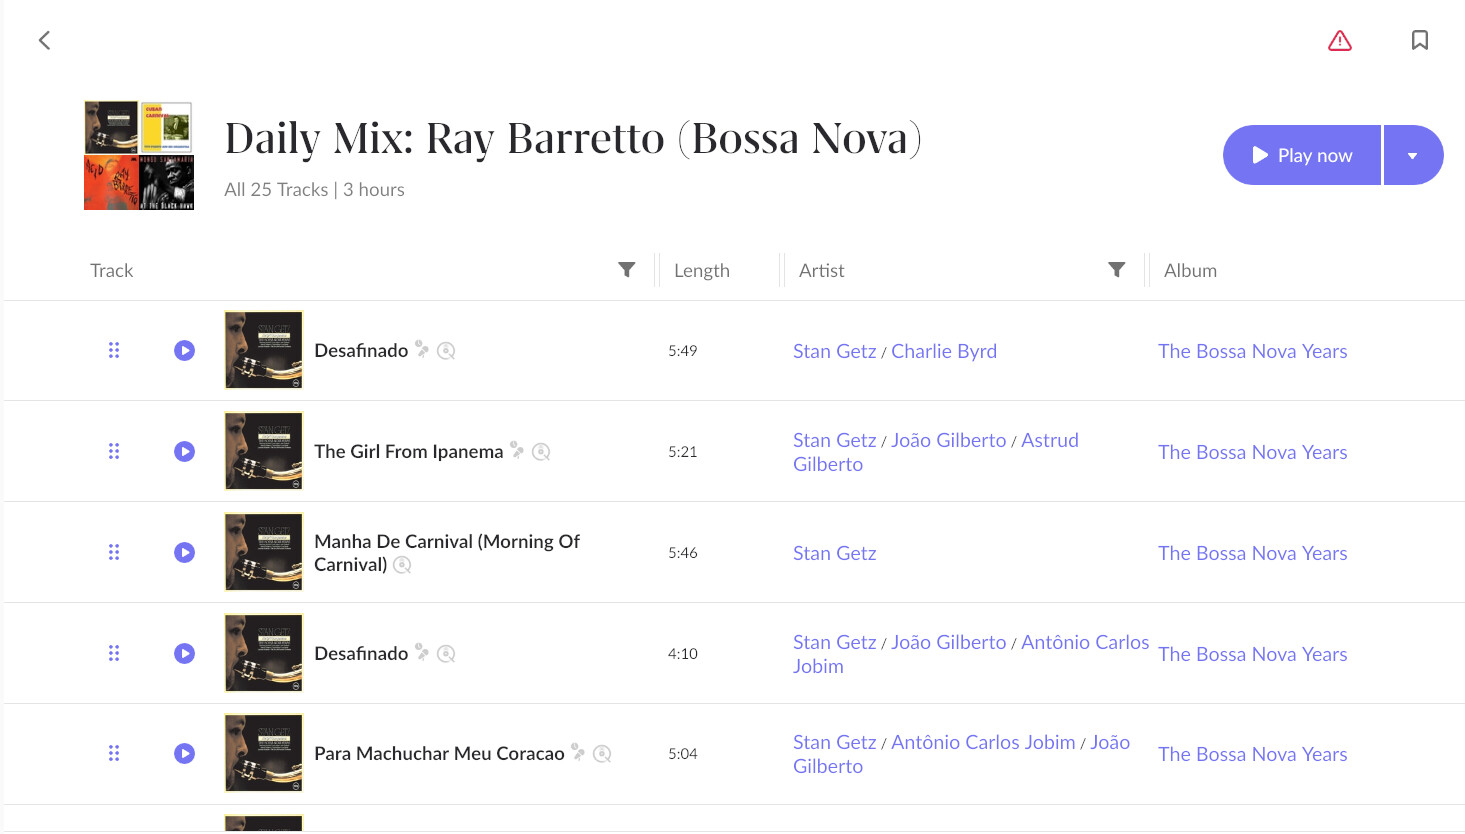Filter the Artist column with funnel icon
This screenshot has width=1465, height=834.
[x=1117, y=270]
